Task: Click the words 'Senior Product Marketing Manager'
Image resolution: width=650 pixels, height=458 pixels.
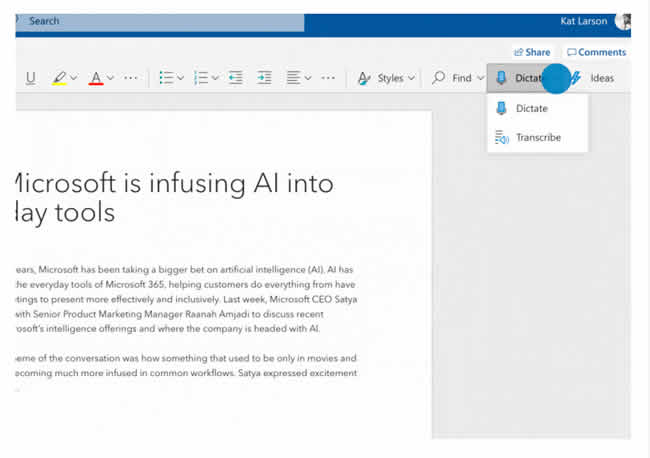Action: pyautogui.click(x=108, y=314)
